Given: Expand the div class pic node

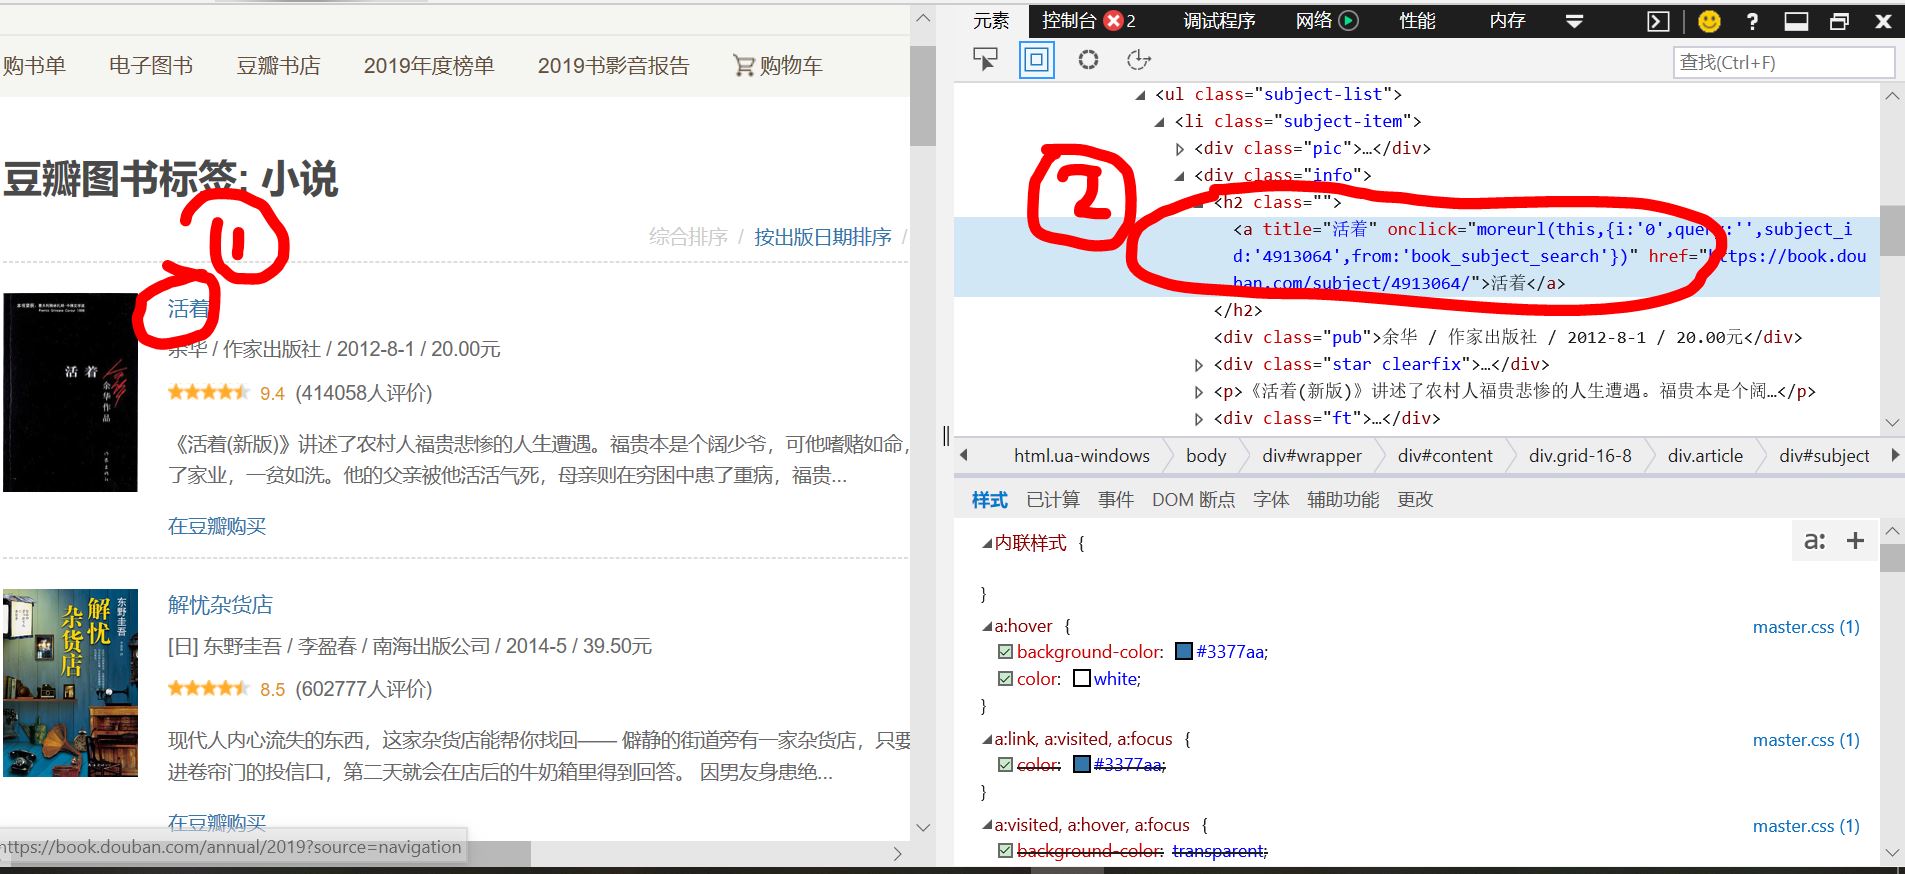Looking at the screenshot, I should [1180, 149].
